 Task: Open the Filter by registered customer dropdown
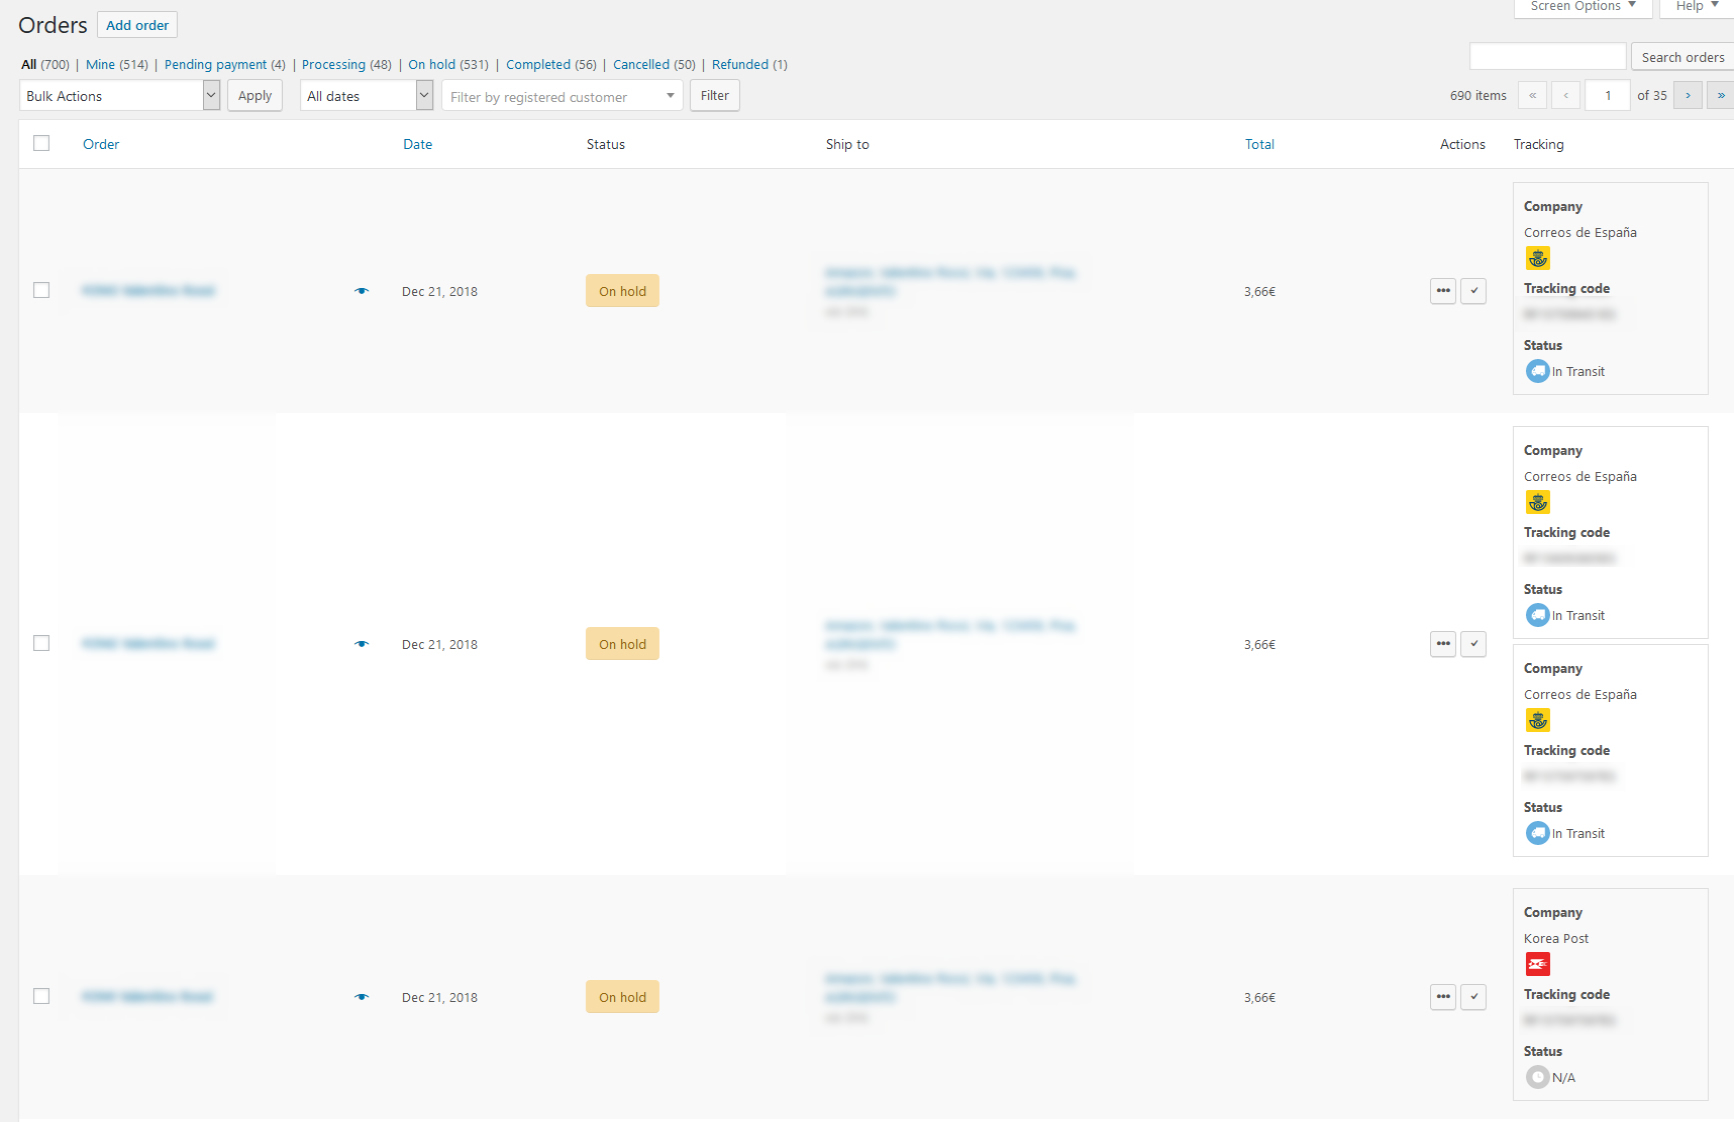pos(561,96)
